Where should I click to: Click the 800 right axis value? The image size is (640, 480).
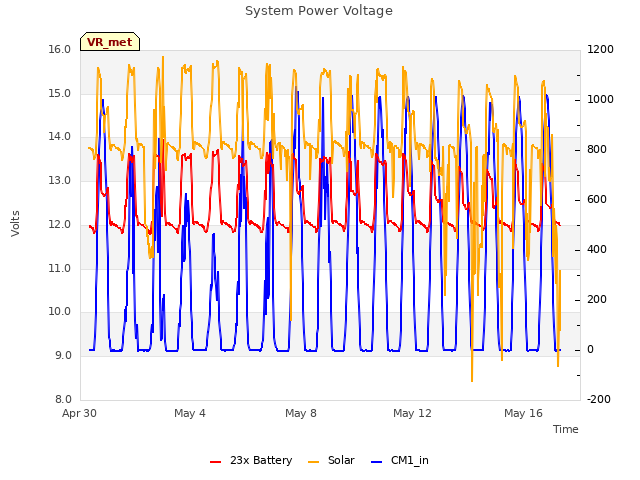tap(597, 150)
